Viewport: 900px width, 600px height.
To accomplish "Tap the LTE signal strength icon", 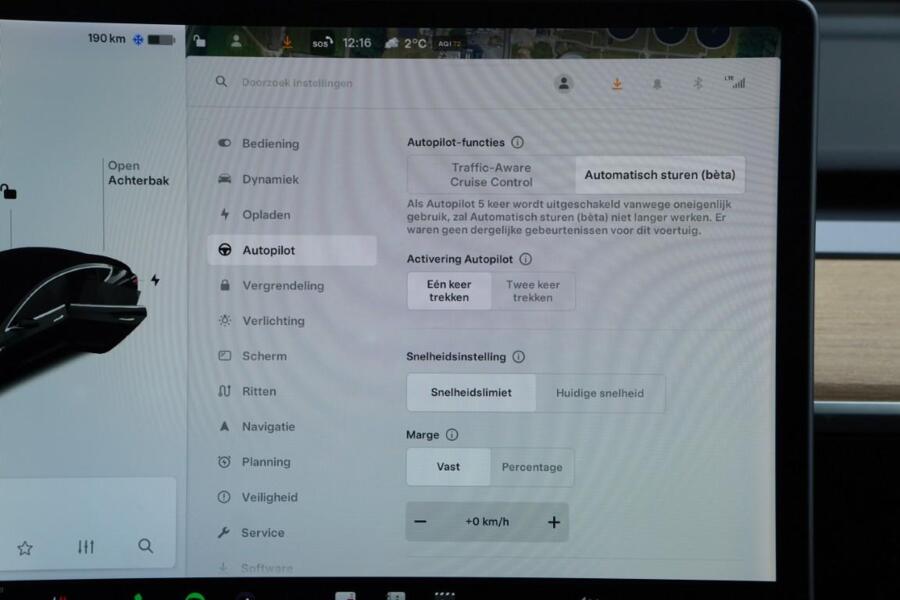I will [x=735, y=82].
